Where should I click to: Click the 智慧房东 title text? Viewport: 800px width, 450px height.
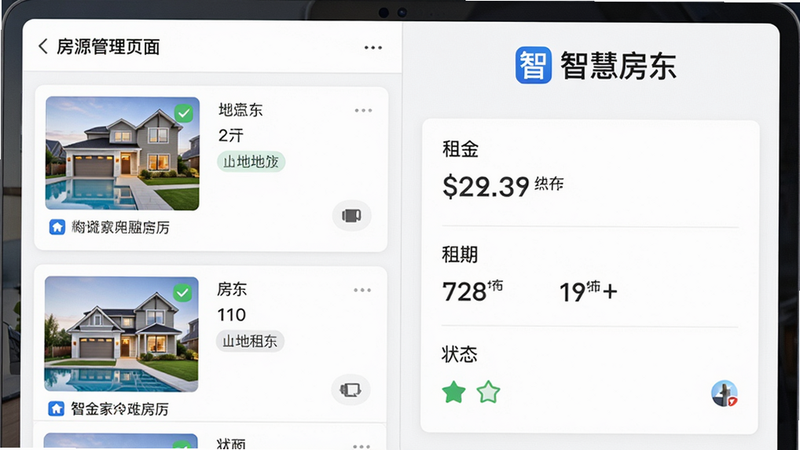[x=618, y=65]
